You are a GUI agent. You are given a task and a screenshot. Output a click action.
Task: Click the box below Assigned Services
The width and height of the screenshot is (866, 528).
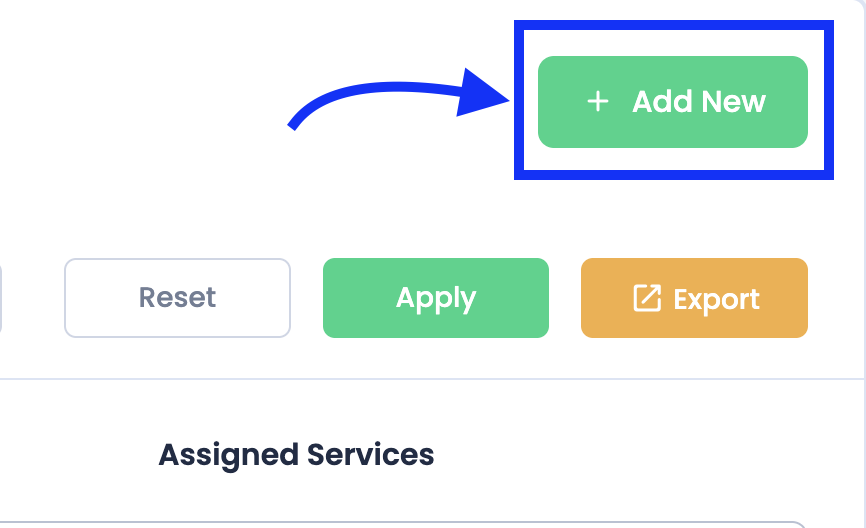[x=400, y=524]
